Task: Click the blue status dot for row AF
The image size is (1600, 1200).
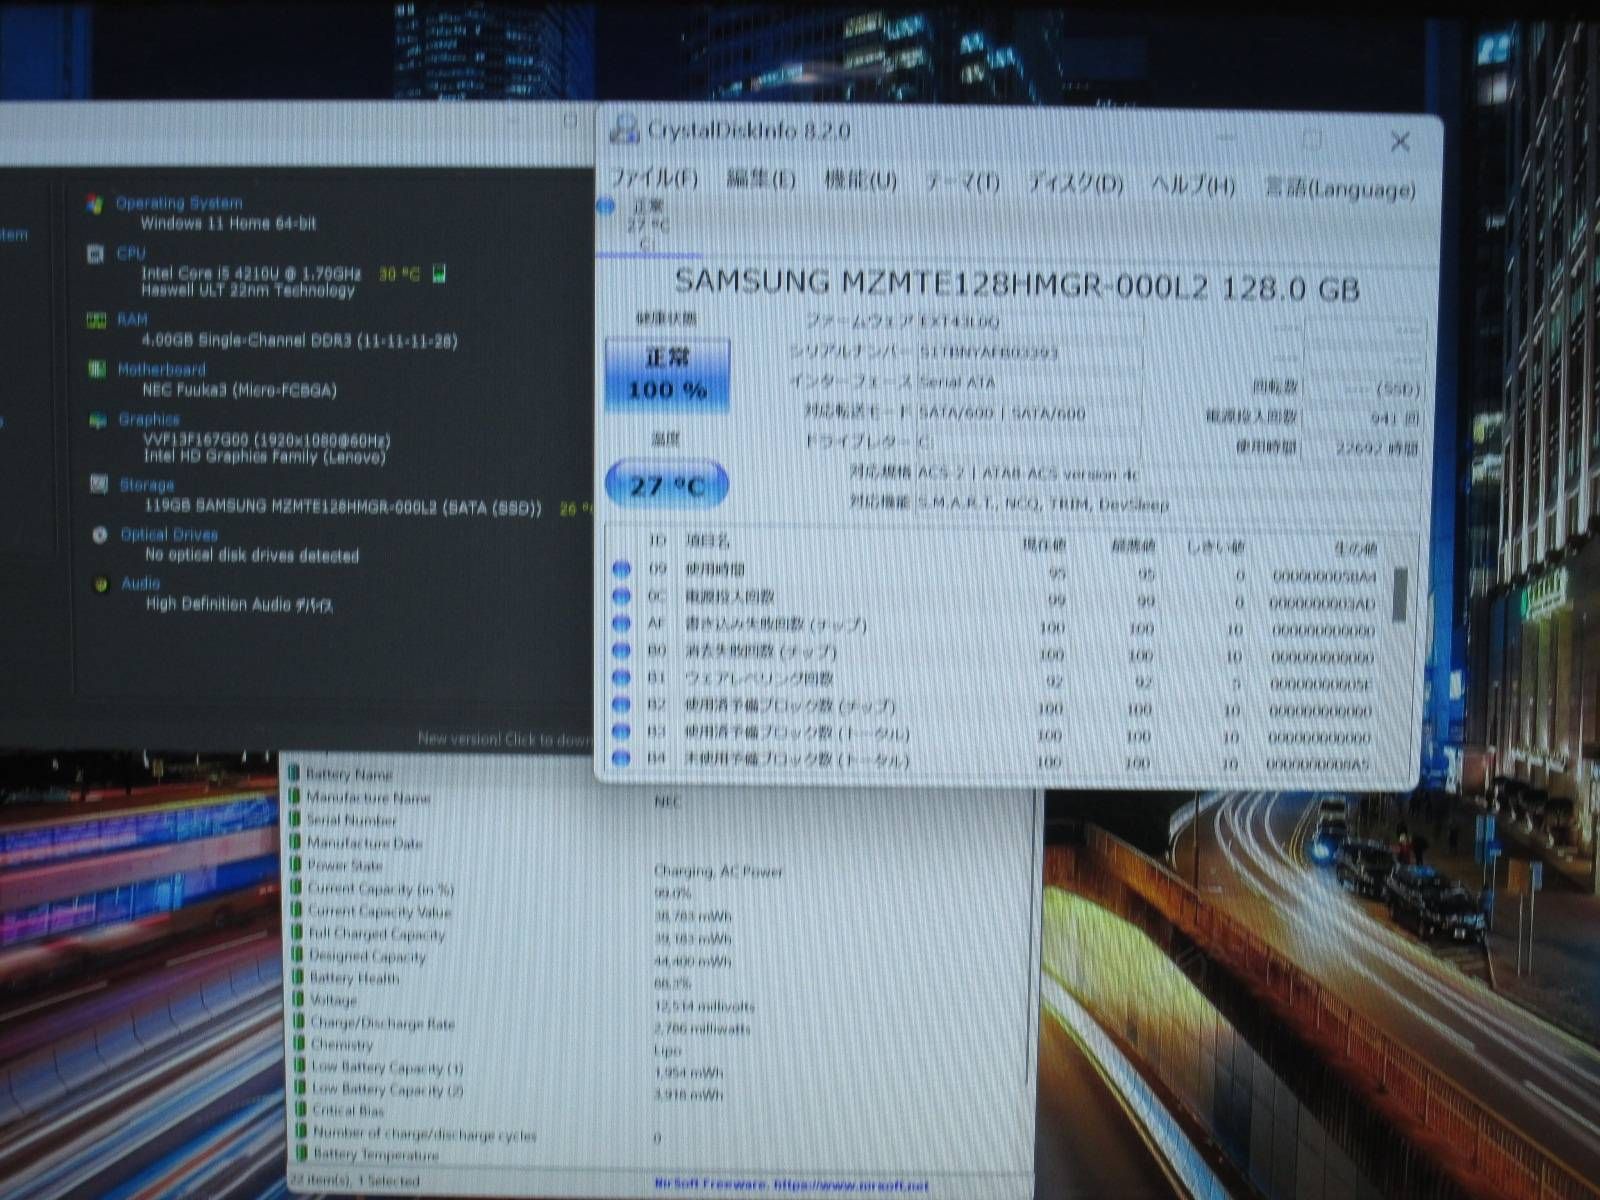Action: click(621, 623)
